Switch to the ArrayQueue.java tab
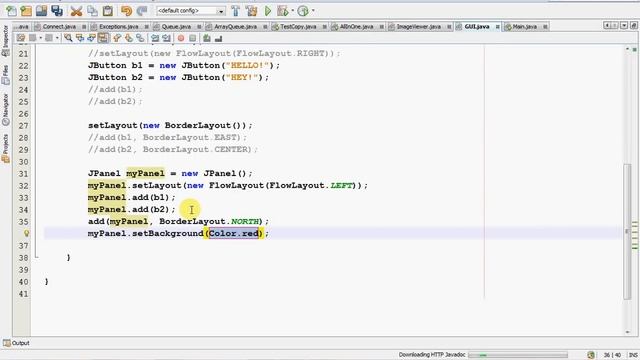Screen dimensions: 640x360 click(236, 27)
